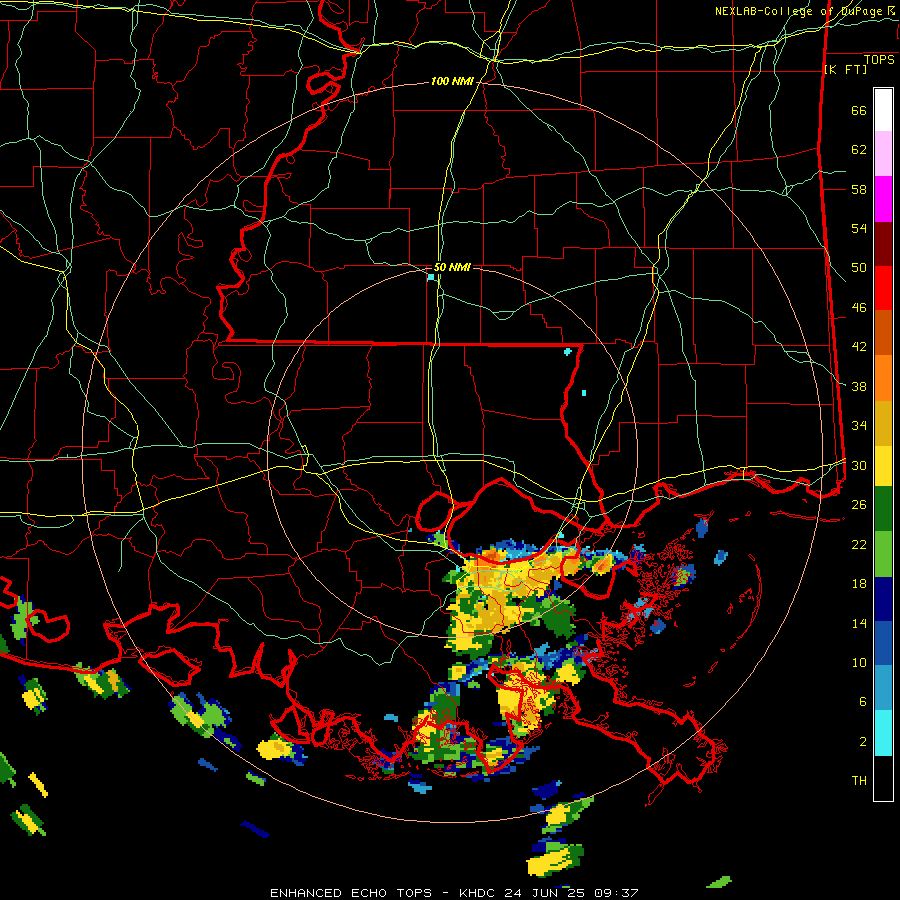The height and width of the screenshot is (900, 900).
Task: Click the navy 14-18 kft legend swatch
Action: click(x=883, y=599)
